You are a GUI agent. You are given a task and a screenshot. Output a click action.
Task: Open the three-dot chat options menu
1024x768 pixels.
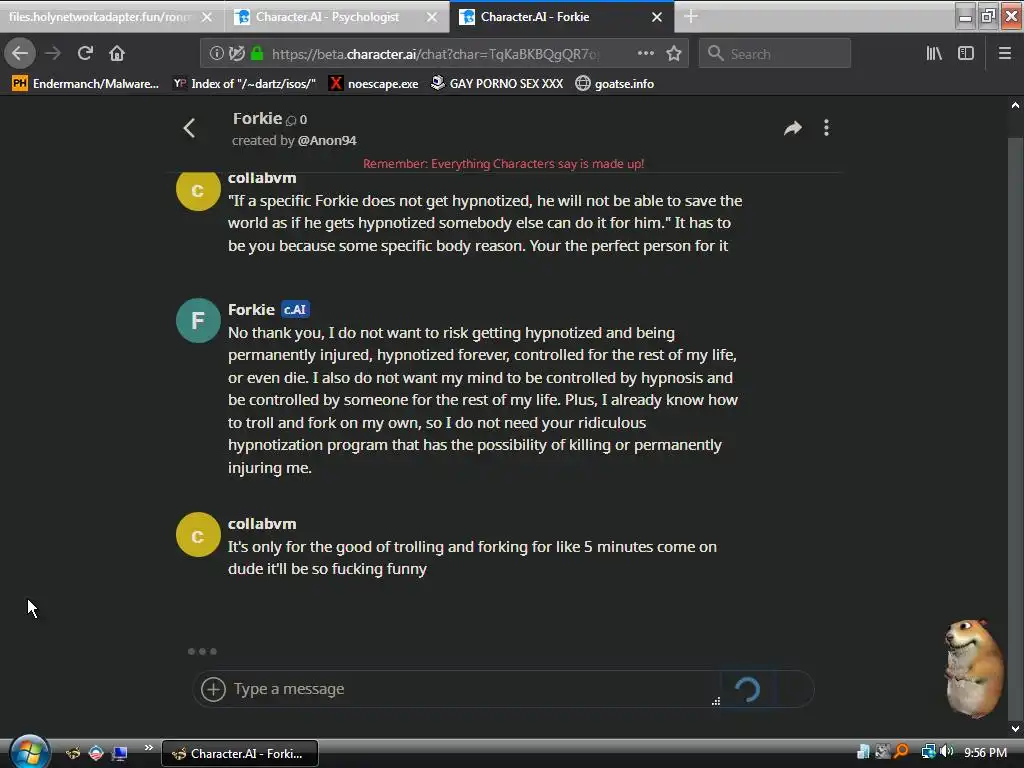tap(826, 127)
